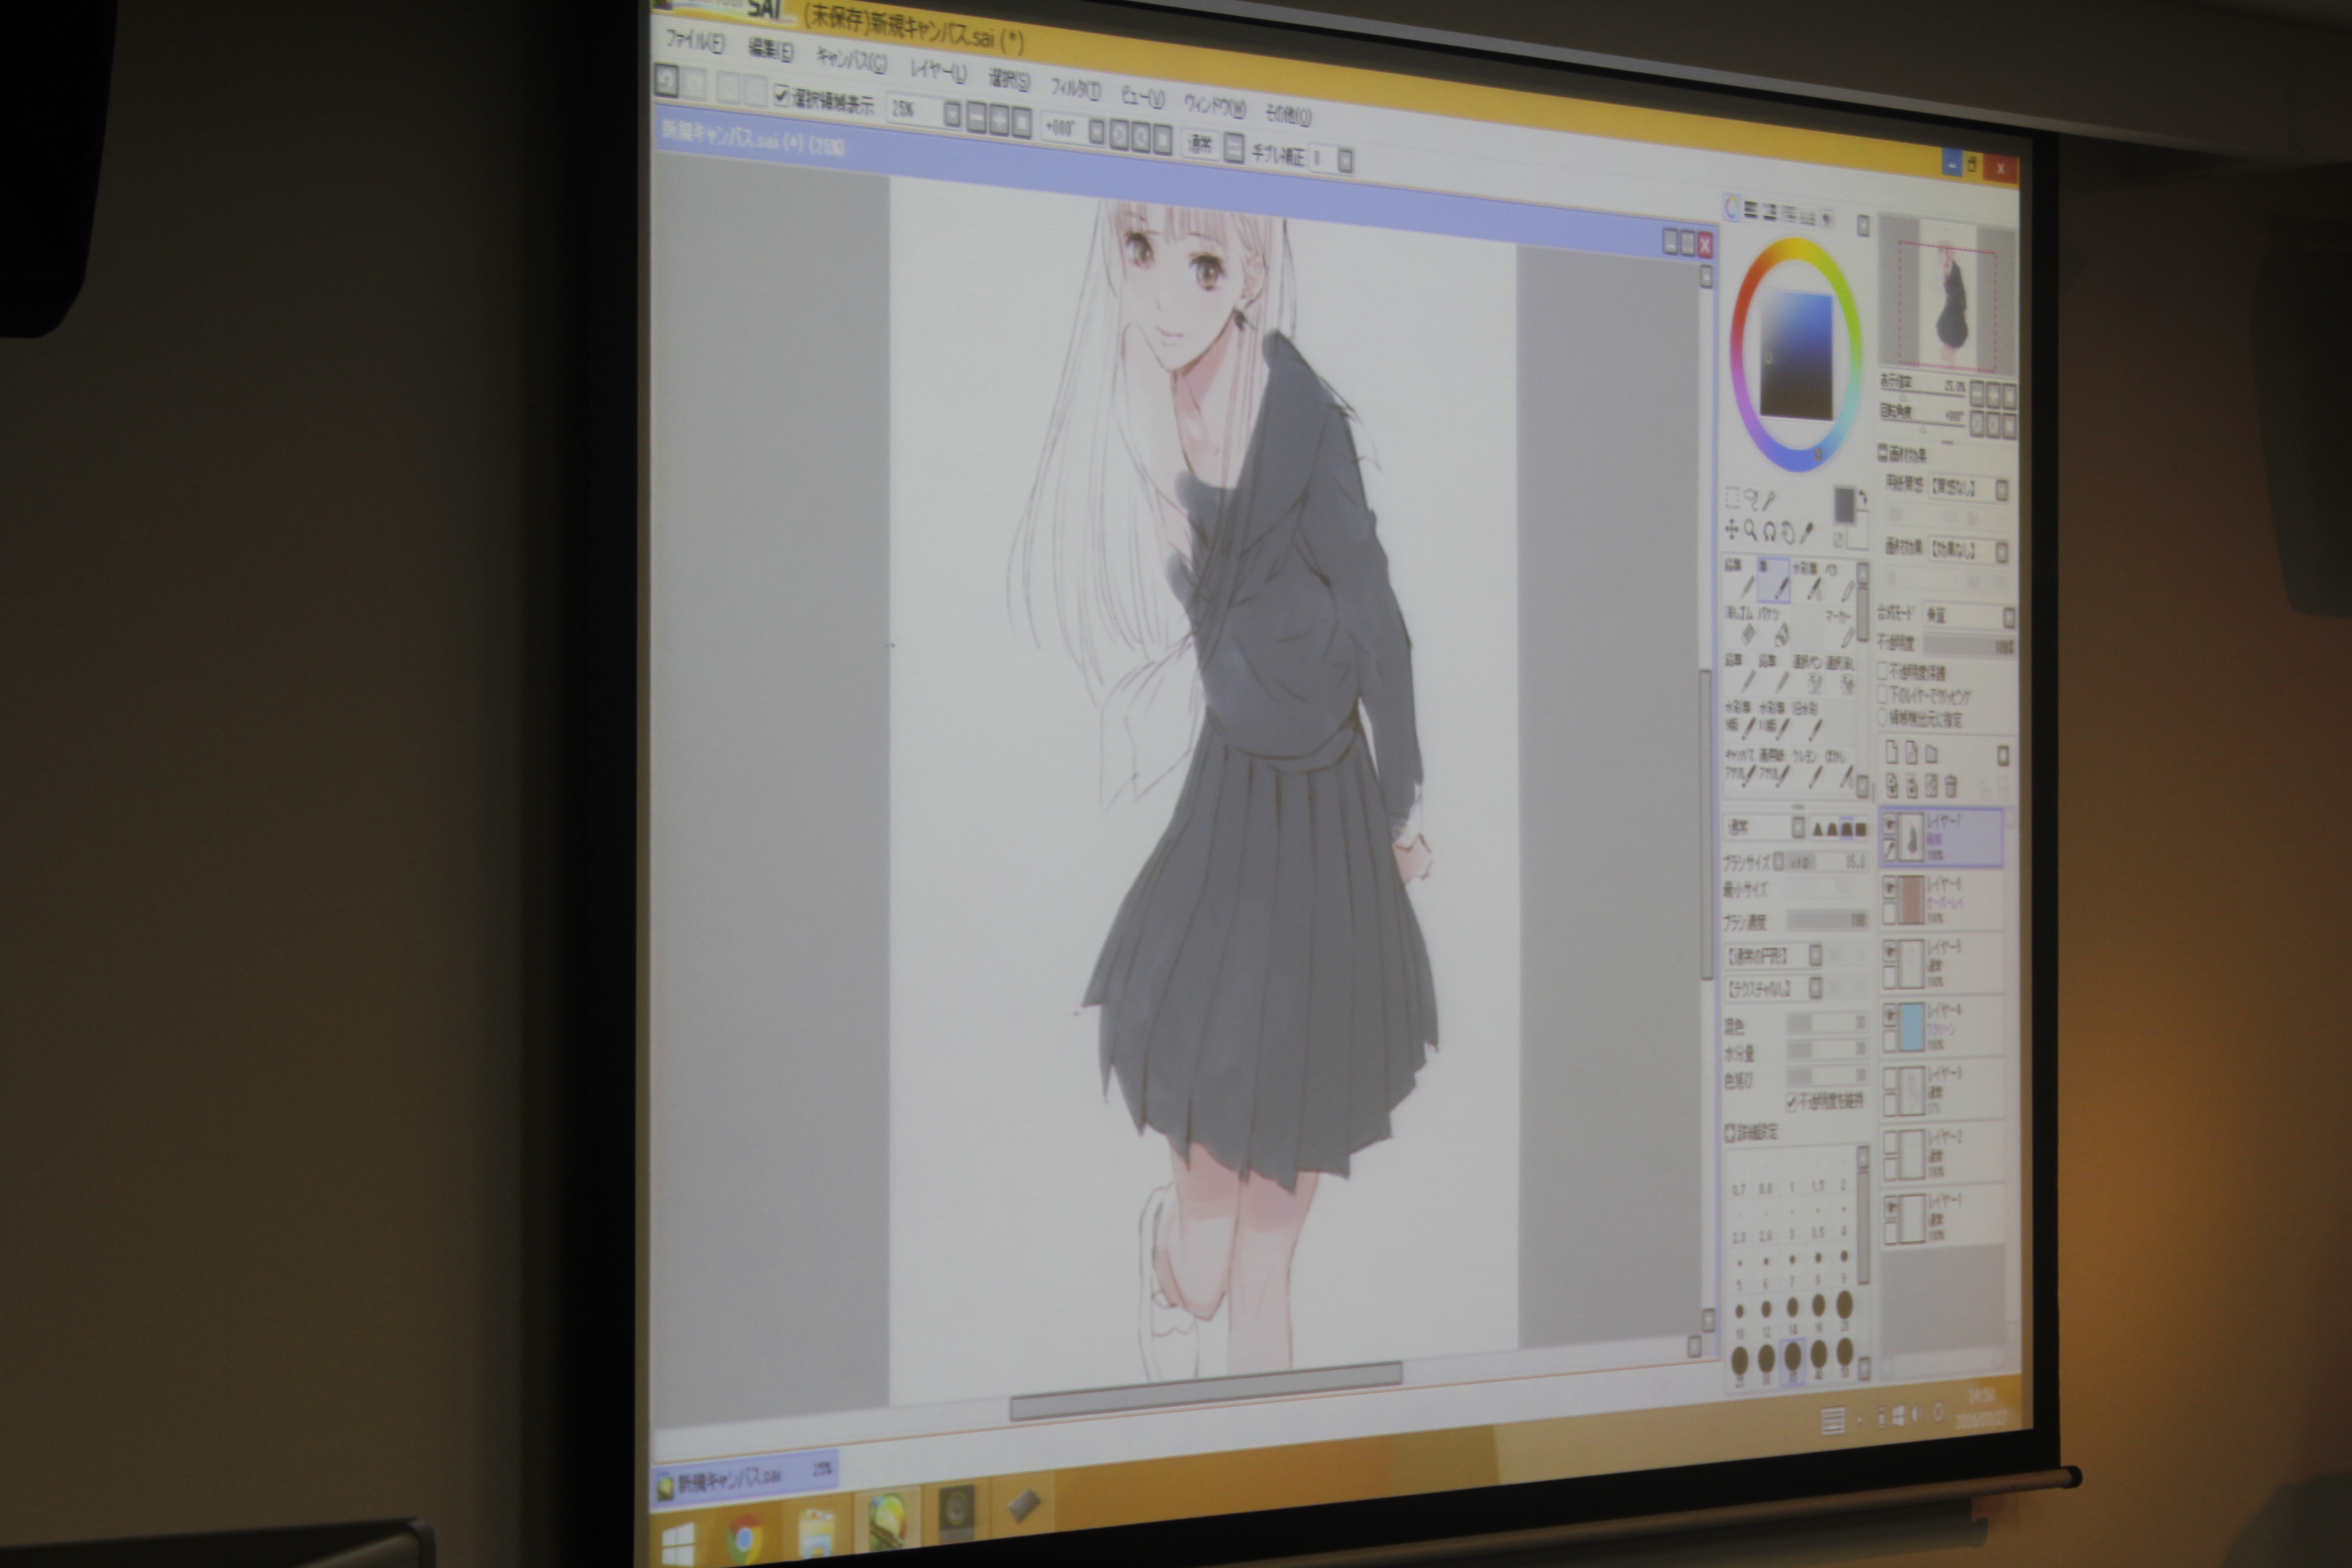Open the 用紙質感 paper texture dropdown
The image size is (2352, 1568).
coord(2002,489)
